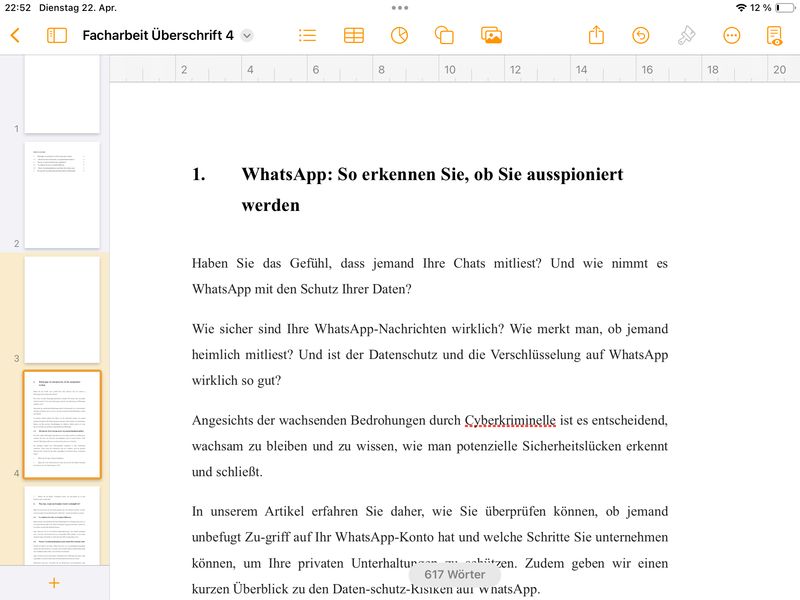Insert a chart with the pie icon
The image size is (800, 600).
pyautogui.click(x=399, y=35)
